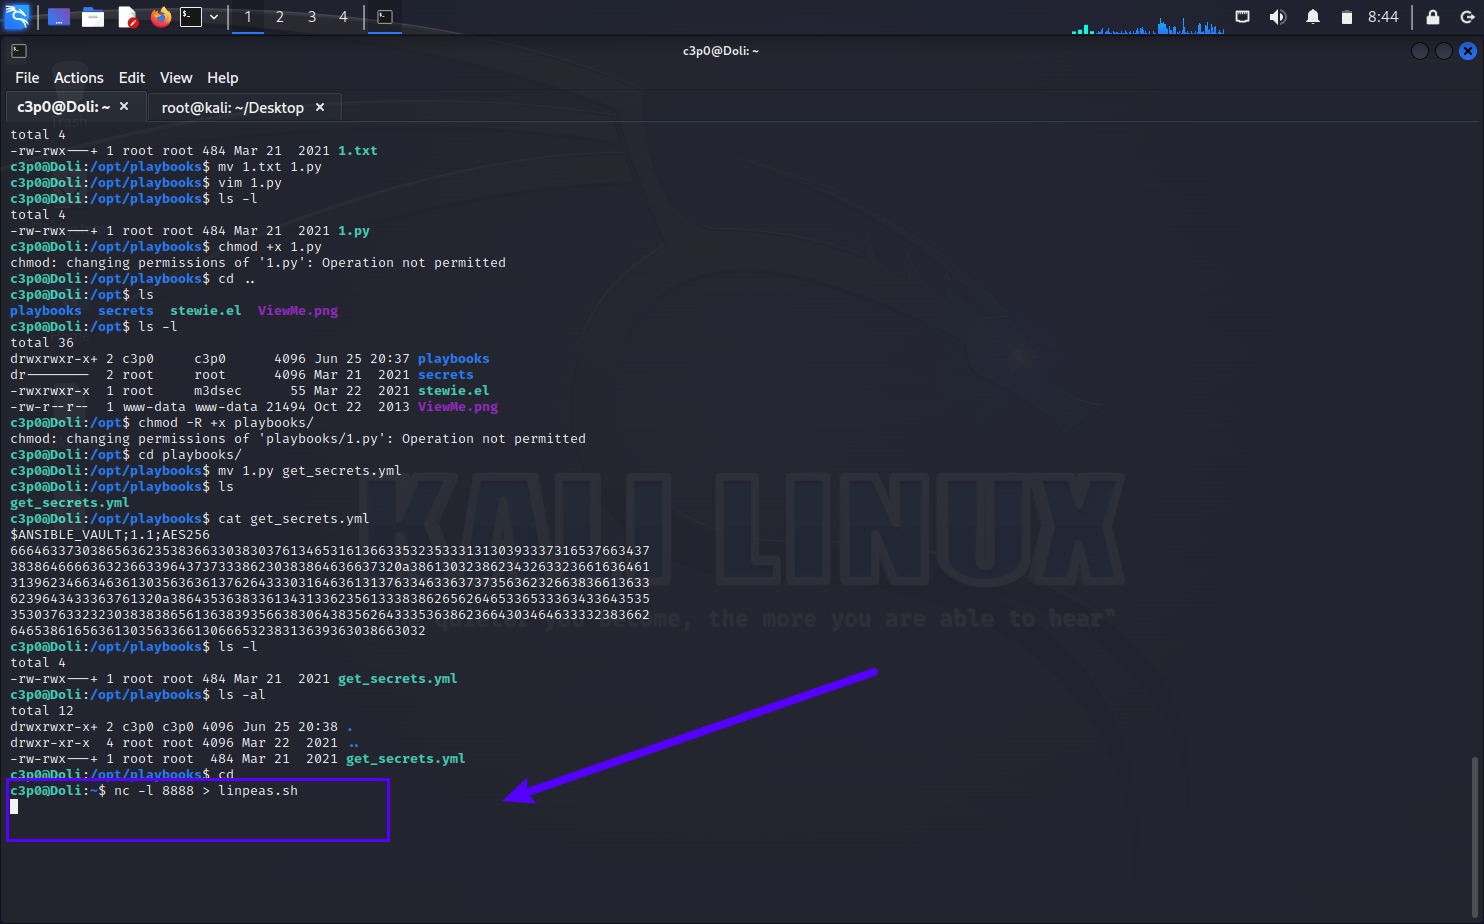Expand the terminal launcher dropdown arrow
Screen dimensions: 1484x924
[x=214, y=17]
